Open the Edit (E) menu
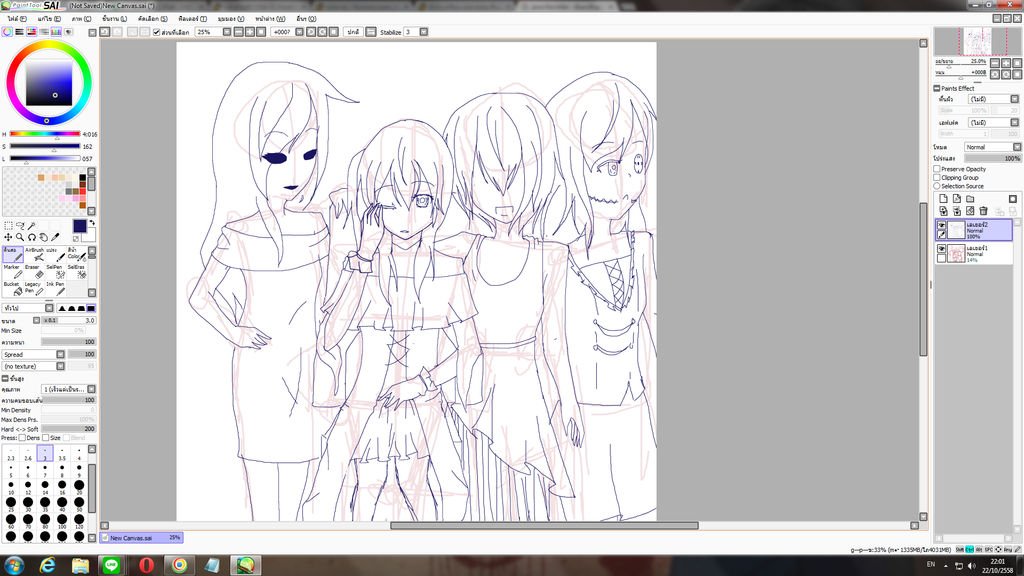This screenshot has height=576, width=1024. click(49, 19)
